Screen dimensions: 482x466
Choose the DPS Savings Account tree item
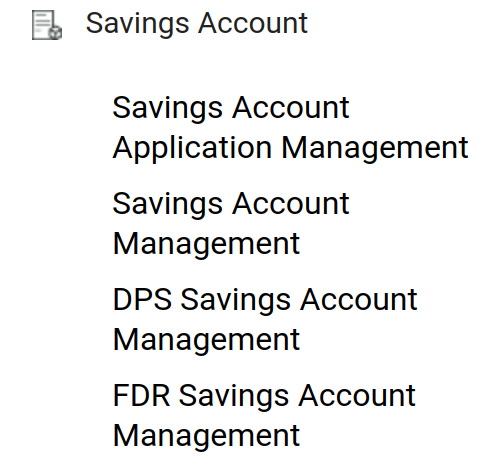[x=265, y=319]
